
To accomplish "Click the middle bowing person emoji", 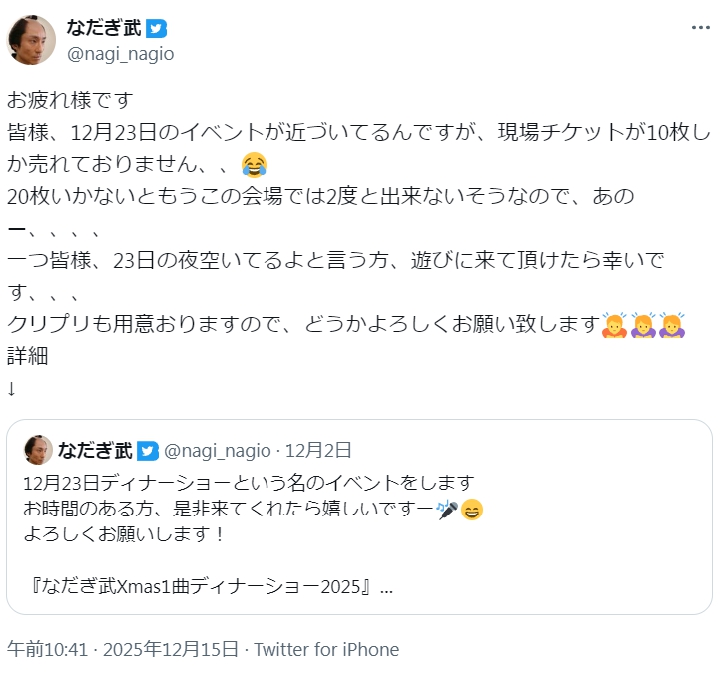I will pyautogui.click(x=642, y=325).
